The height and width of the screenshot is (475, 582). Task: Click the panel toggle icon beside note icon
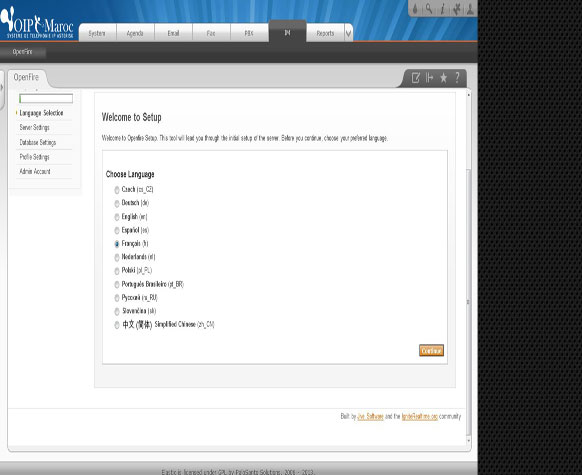click(429, 78)
